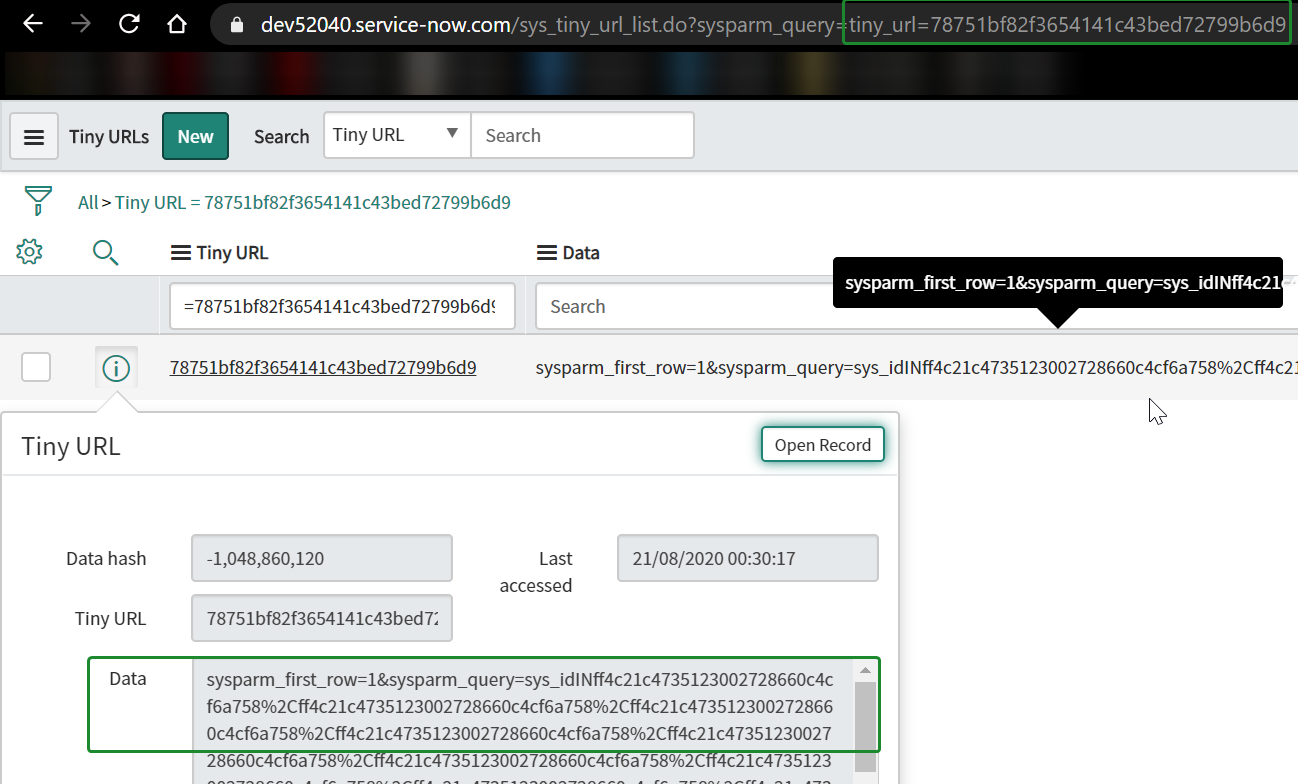Click the browser forward arrow
Viewport: 1298px width, 784px height.
[x=81, y=24]
